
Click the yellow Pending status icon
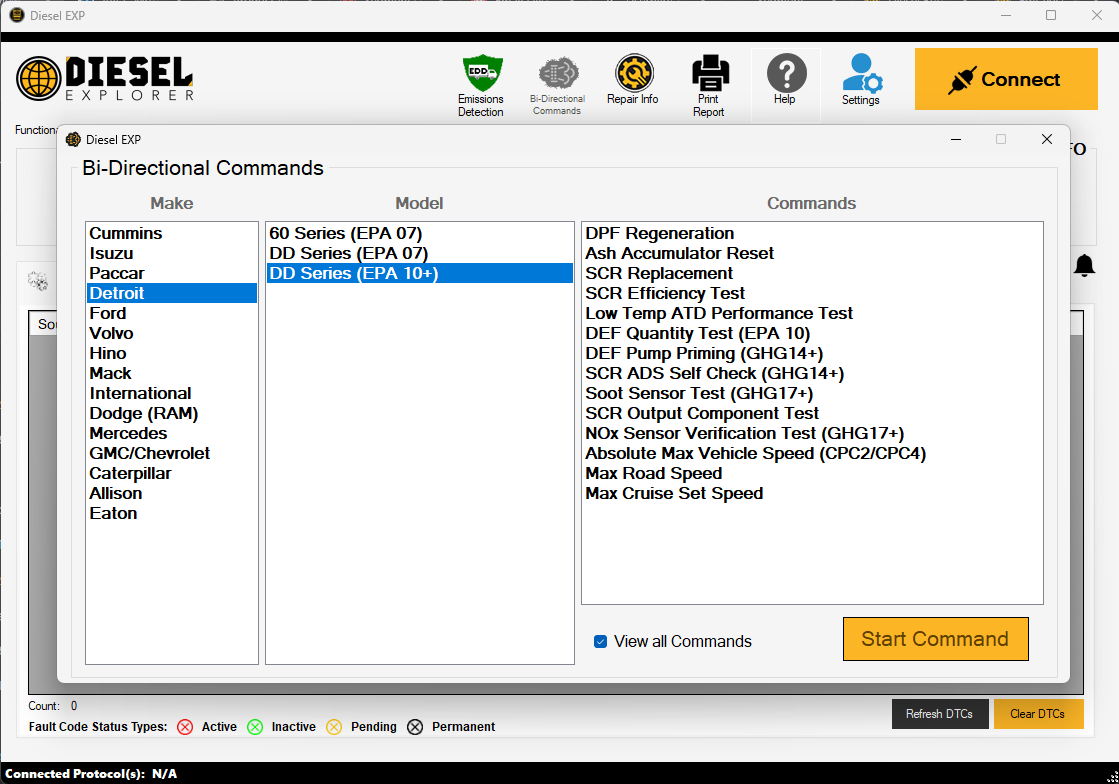334,727
